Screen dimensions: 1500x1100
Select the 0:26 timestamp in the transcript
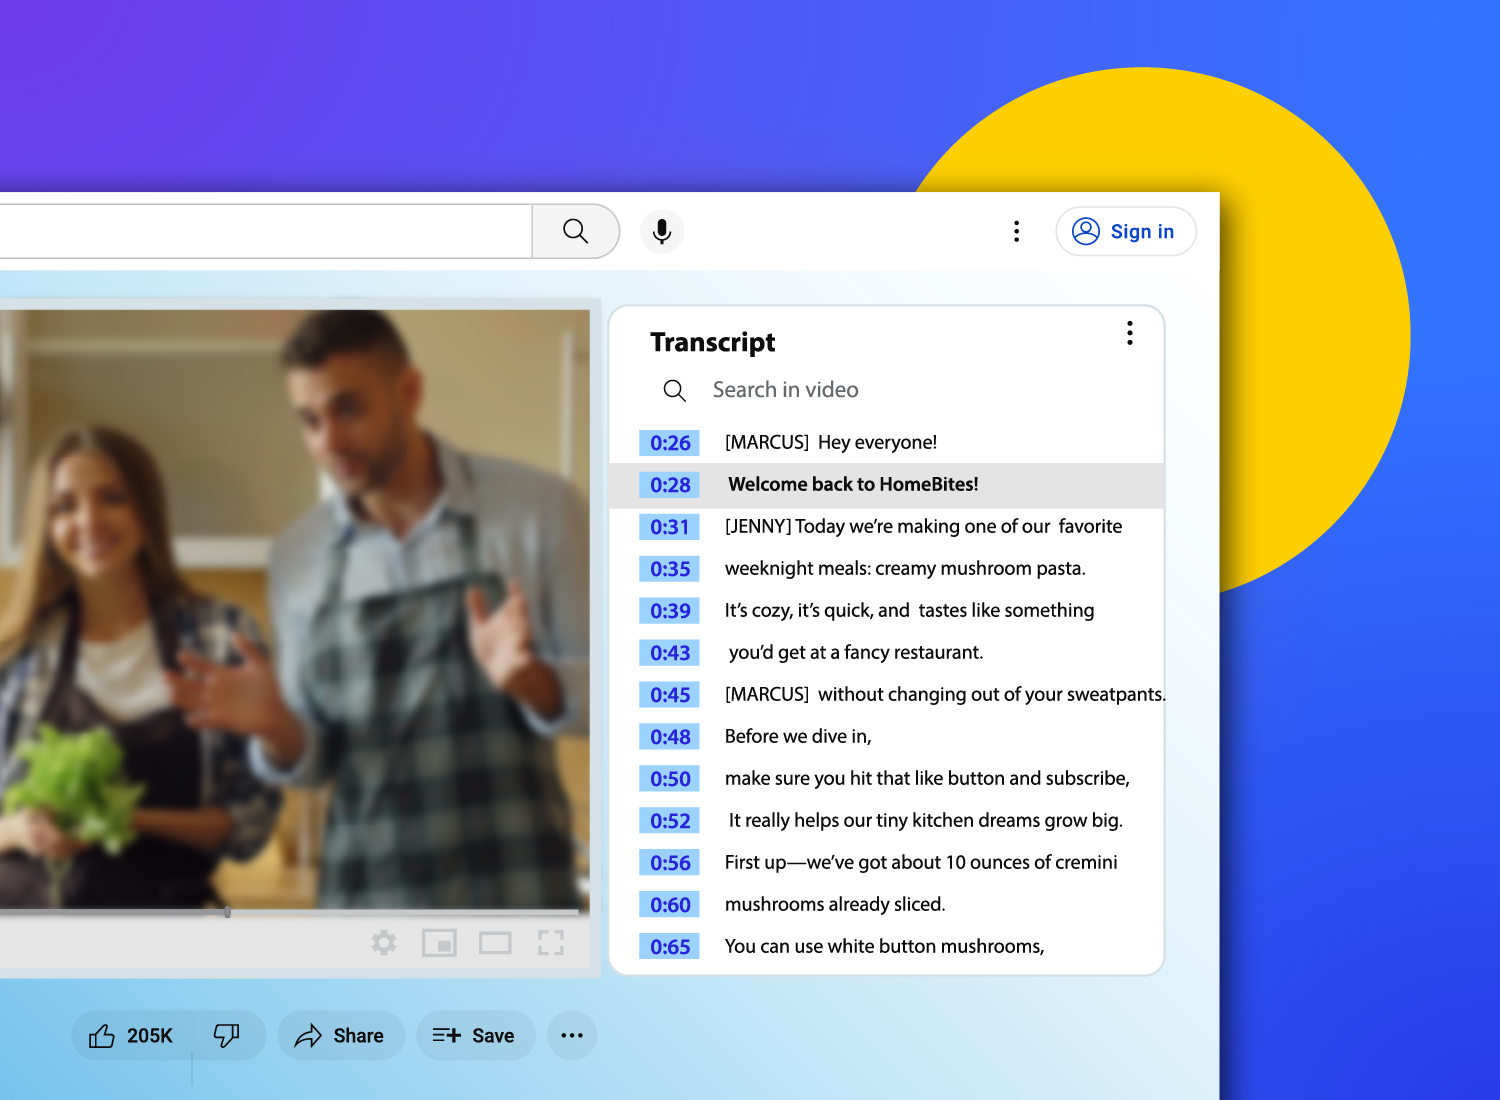point(668,442)
